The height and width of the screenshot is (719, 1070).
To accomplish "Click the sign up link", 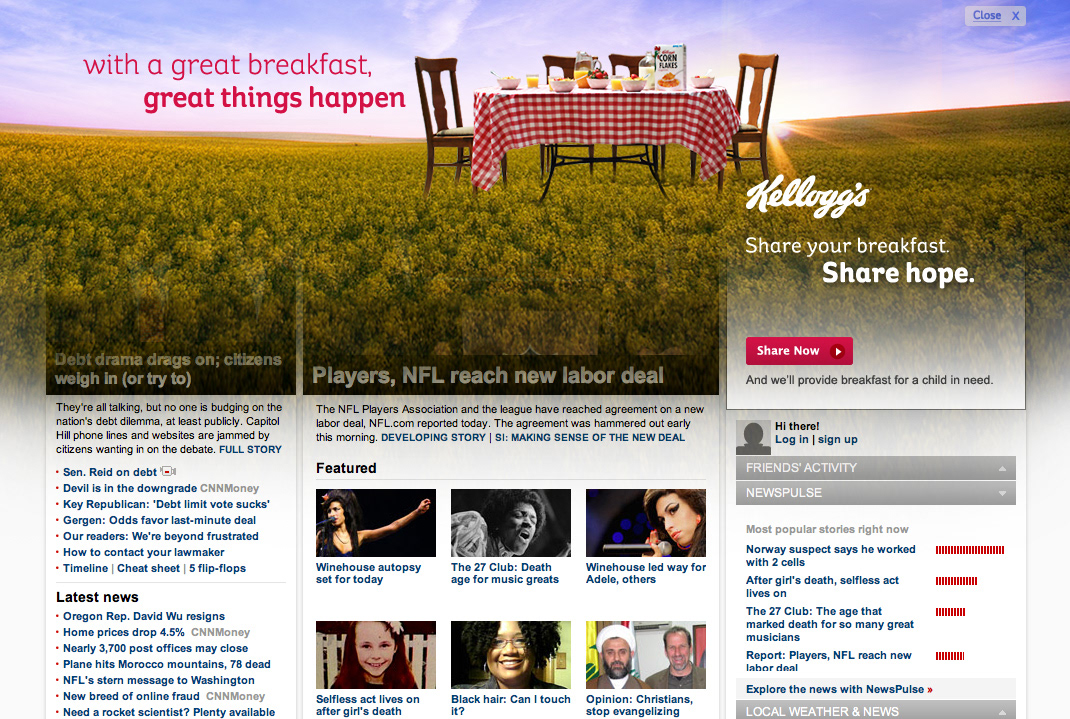I will (838, 439).
